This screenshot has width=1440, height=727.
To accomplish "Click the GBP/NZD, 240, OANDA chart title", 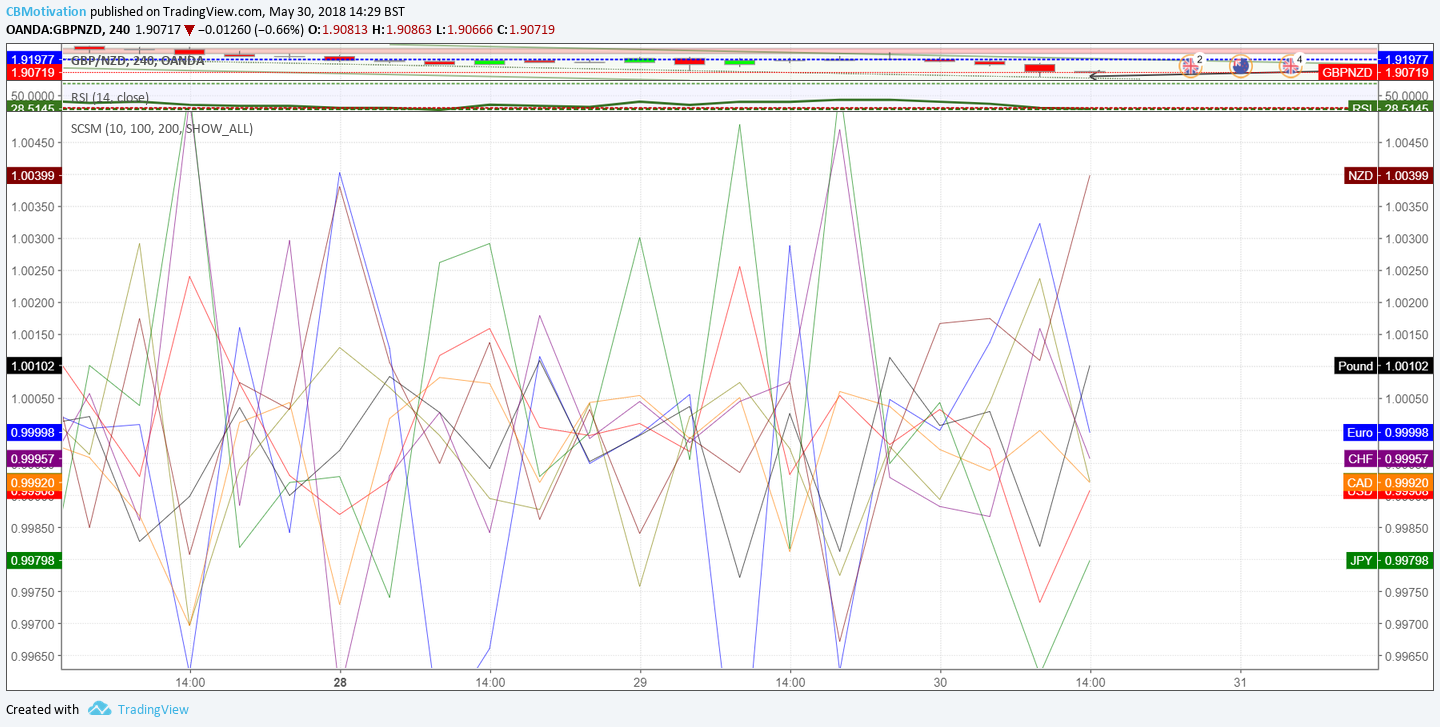I will [x=137, y=61].
